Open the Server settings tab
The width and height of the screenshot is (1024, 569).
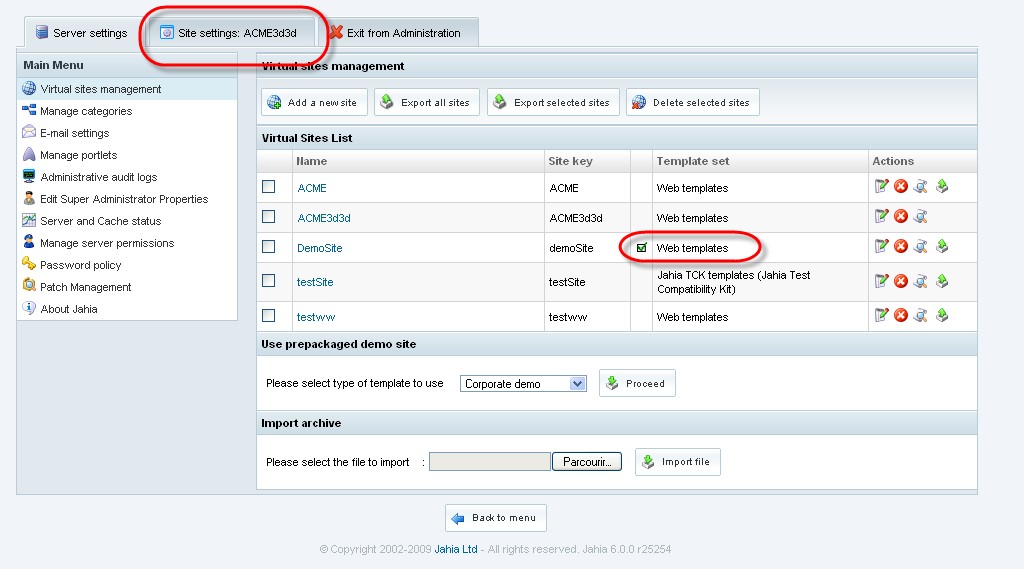(82, 33)
